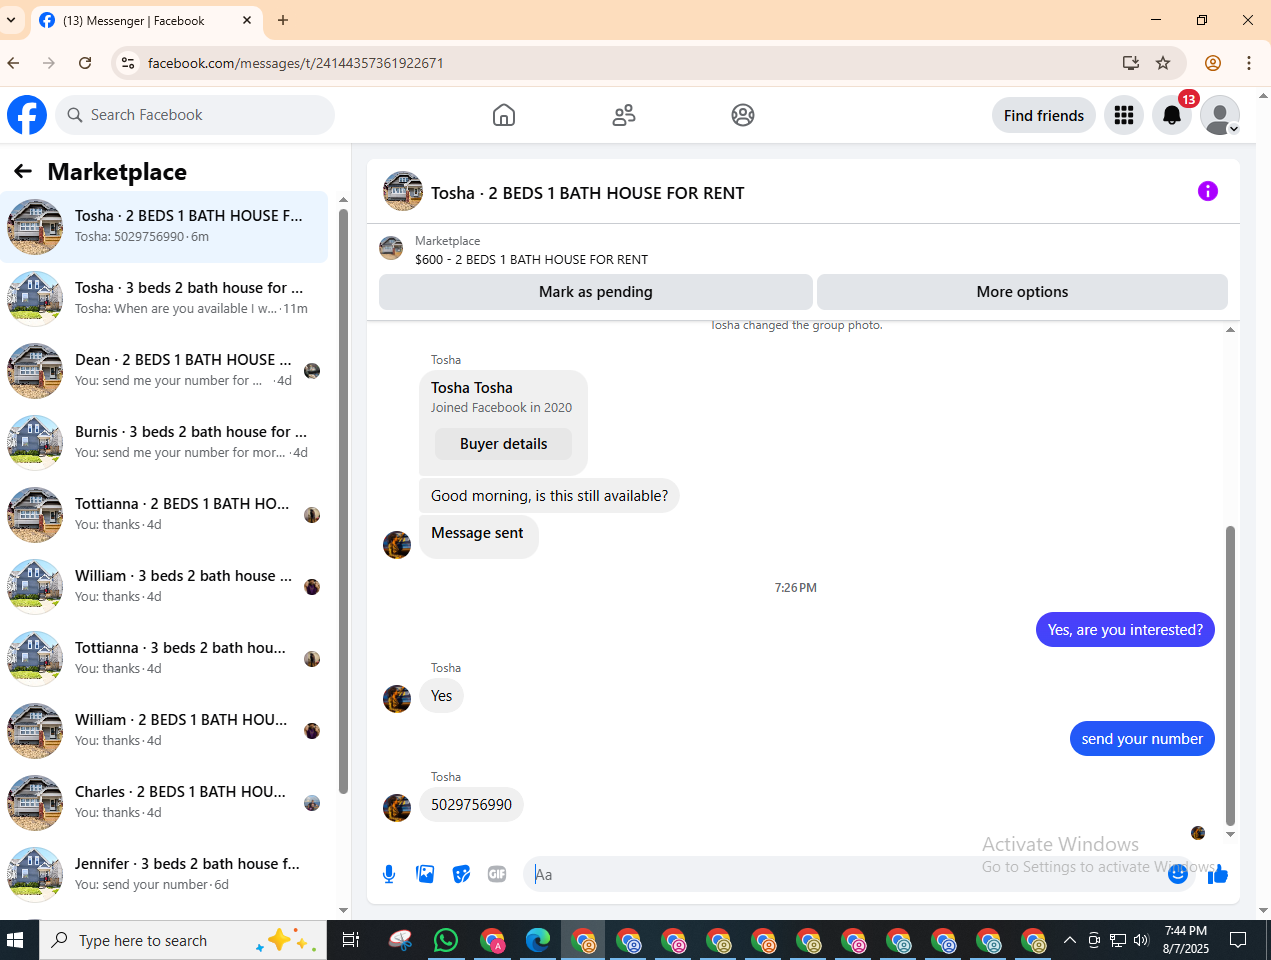The width and height of the screenshot is (1271, 960).
Task: Close the Messenger Facebook tab
Action: click(x=247, y=20)
